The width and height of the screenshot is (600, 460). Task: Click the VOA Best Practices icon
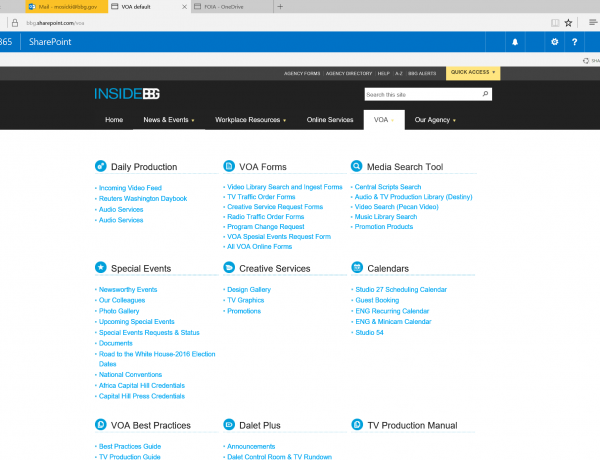[101, 424]
